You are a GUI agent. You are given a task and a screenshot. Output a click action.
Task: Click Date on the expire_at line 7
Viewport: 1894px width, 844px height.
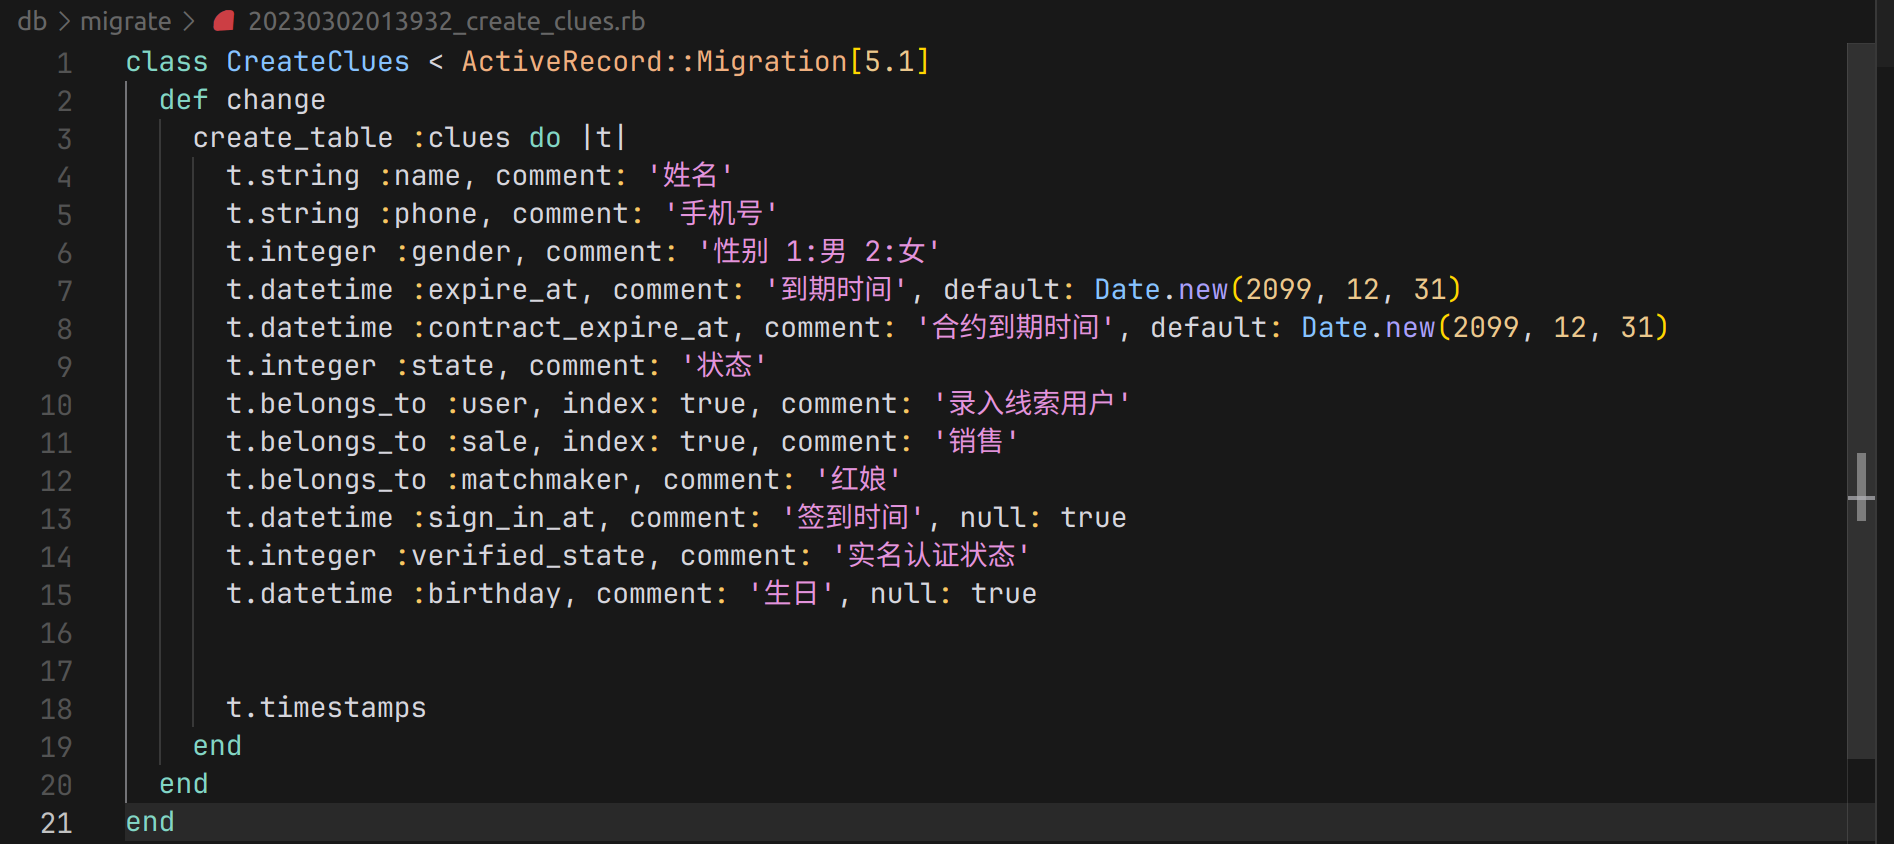[1126, 290]
